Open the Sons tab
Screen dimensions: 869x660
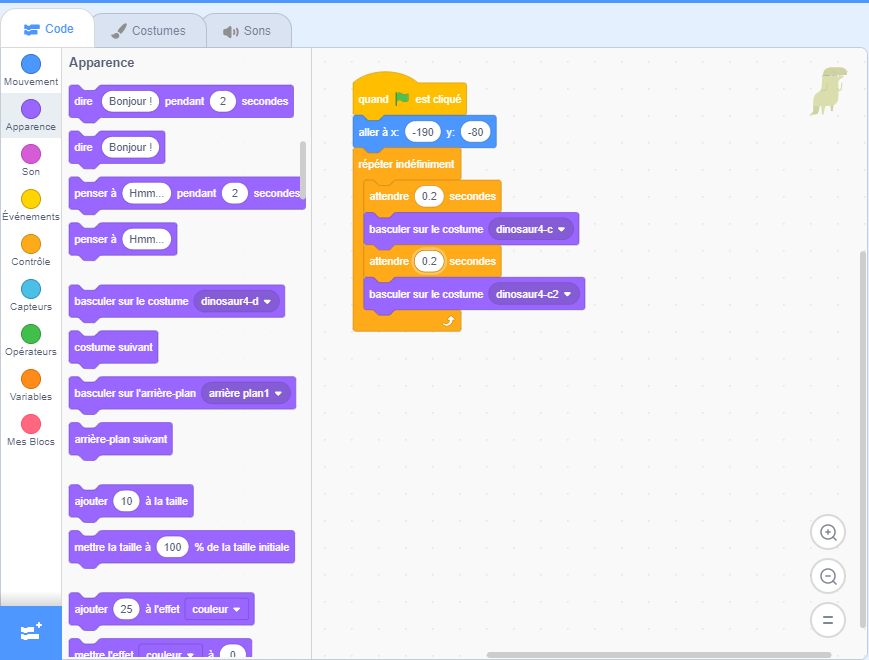[x=248, y=31]
